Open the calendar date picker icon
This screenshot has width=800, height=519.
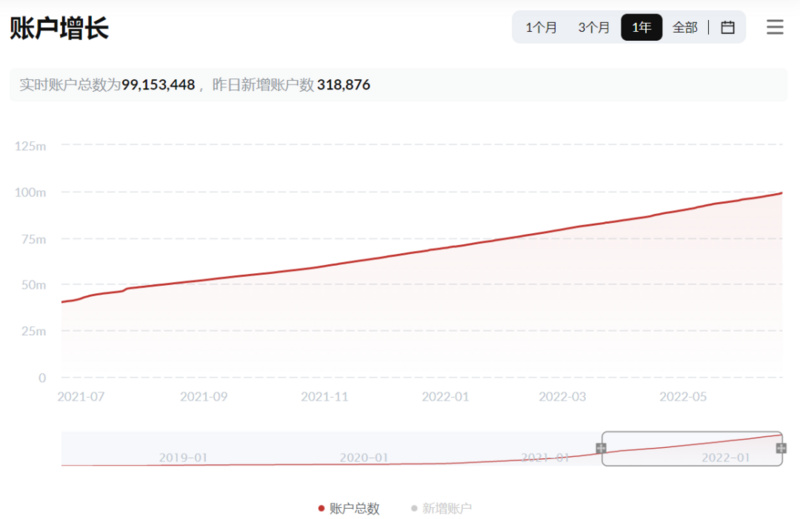click(x=728, y=27)
